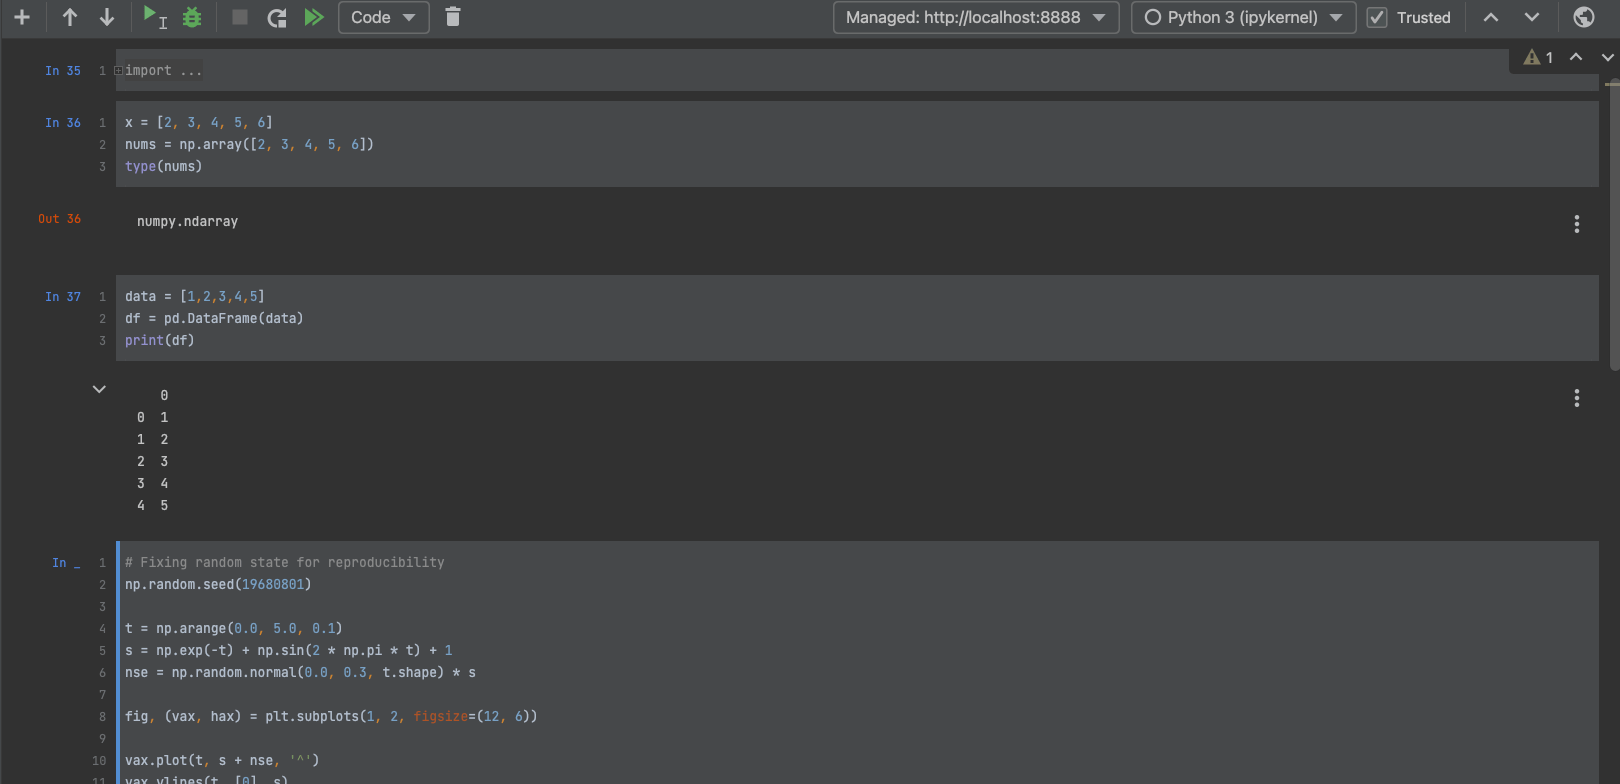1620x784 pixels.
Task: Interrupt the kernel with stop icon
Action: [240, 17]
